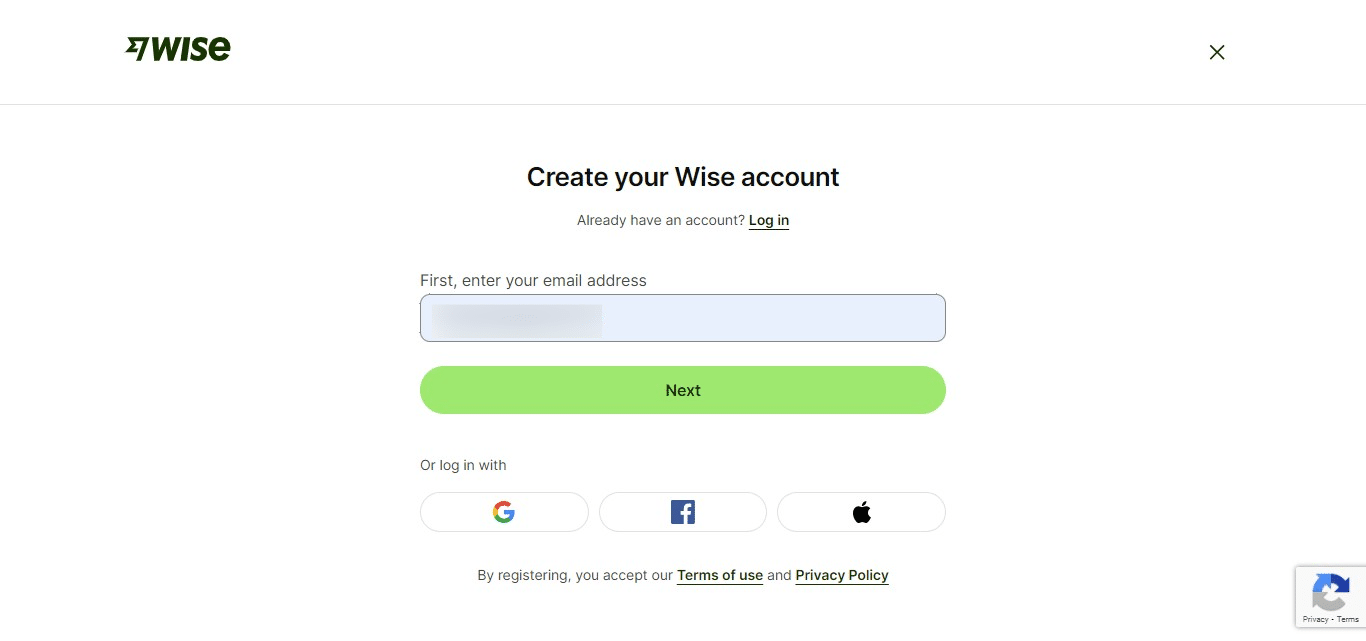This screenshot has width=1366, height=641.
Task: Click the Wise flag arrow symbol
Action: tap(136, 47)
